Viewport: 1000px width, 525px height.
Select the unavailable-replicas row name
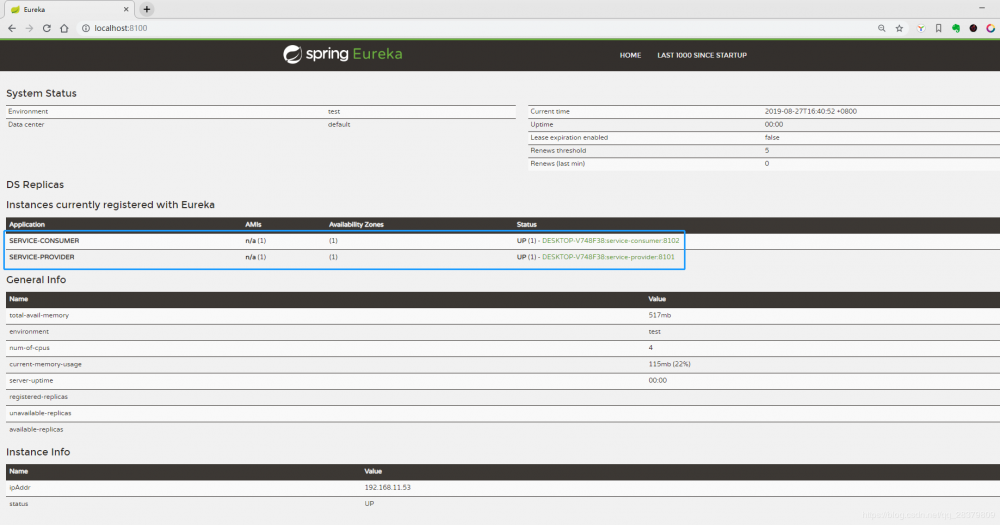click(40, 413)
